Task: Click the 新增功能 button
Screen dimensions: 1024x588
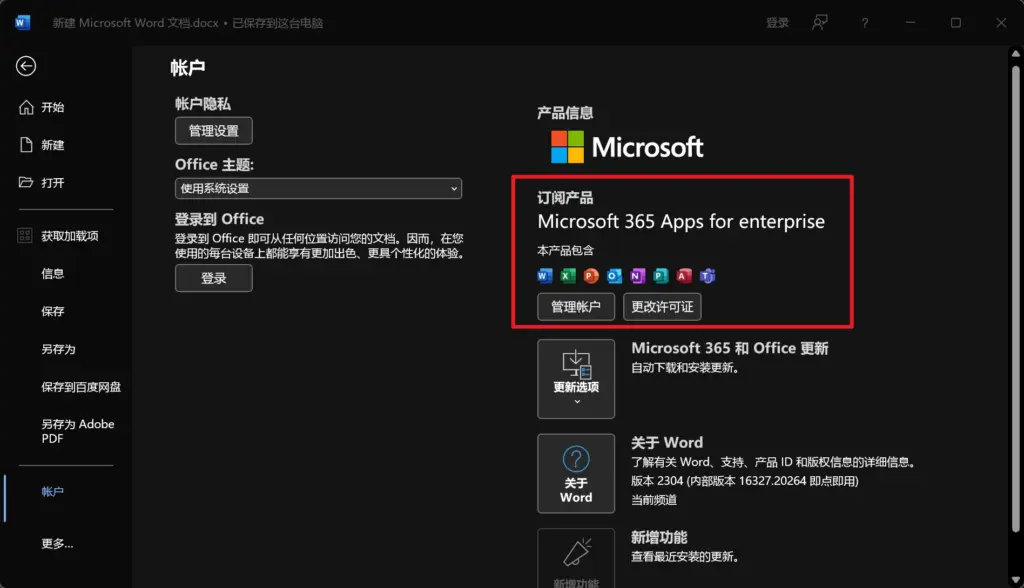Action: point(576,559)
